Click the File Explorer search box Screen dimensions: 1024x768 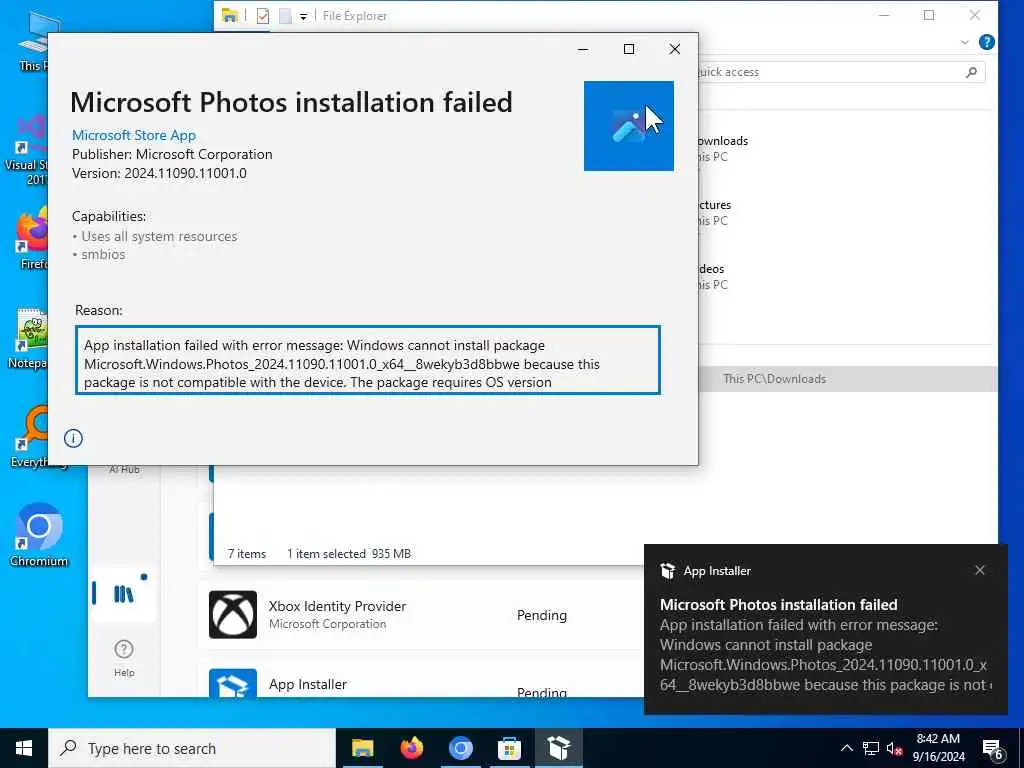(839, 72)
